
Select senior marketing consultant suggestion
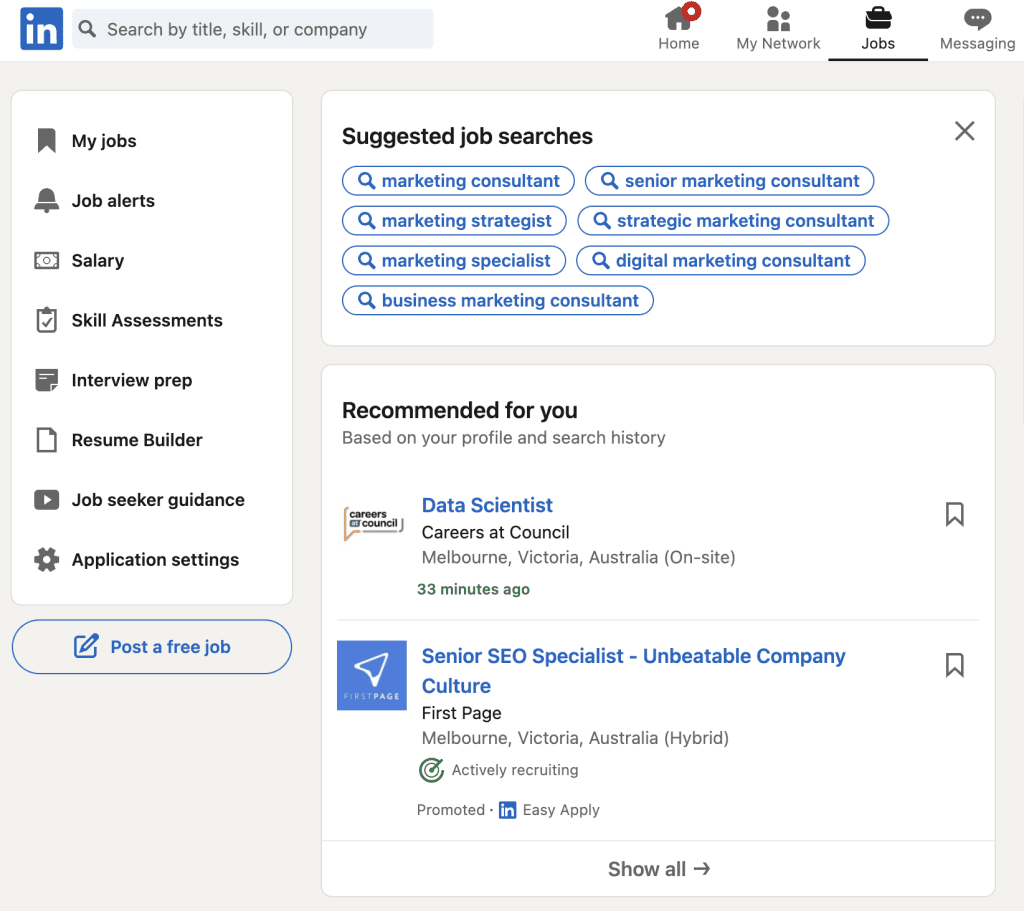point(729,181)
